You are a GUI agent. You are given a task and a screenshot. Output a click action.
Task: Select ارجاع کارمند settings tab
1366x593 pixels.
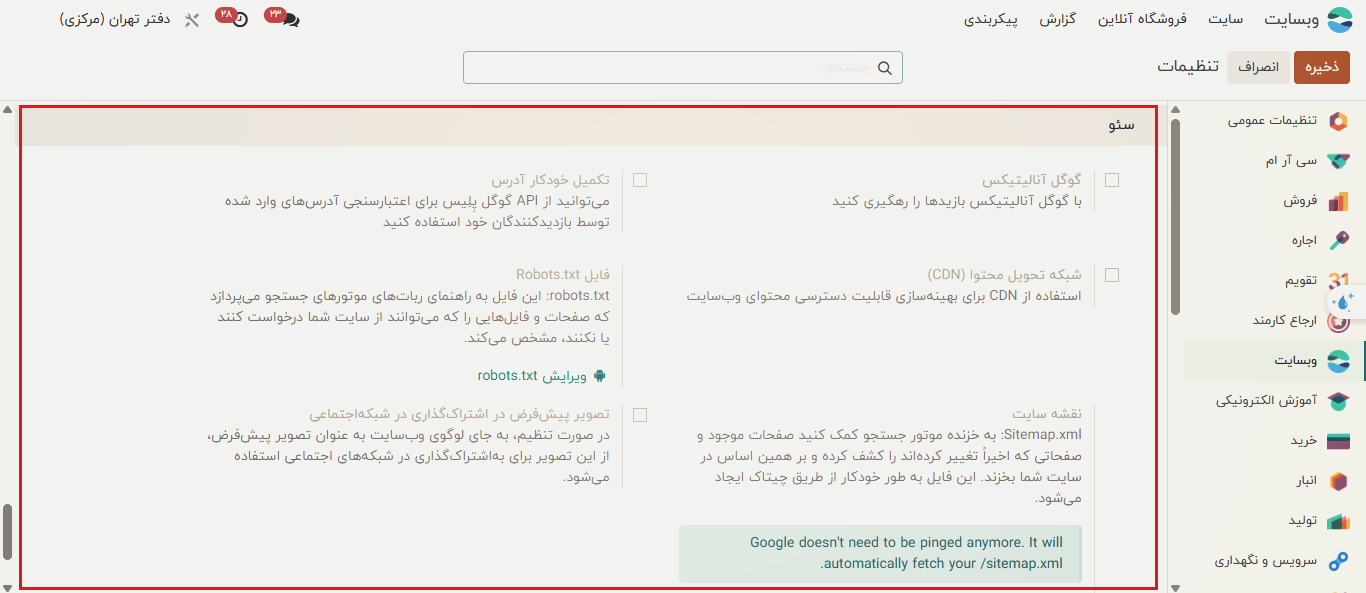(1285, 321)
